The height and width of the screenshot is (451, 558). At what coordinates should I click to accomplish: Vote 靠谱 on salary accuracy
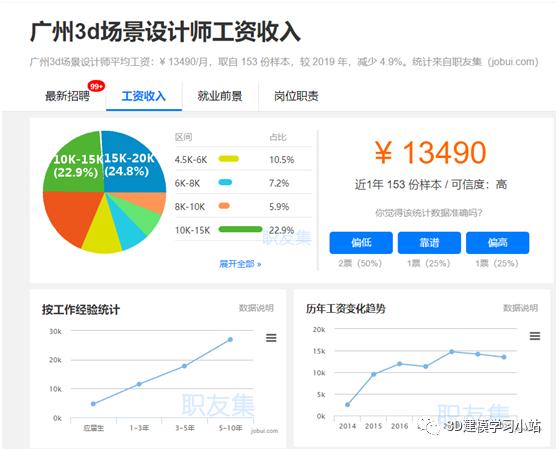[x=429, y=243]
